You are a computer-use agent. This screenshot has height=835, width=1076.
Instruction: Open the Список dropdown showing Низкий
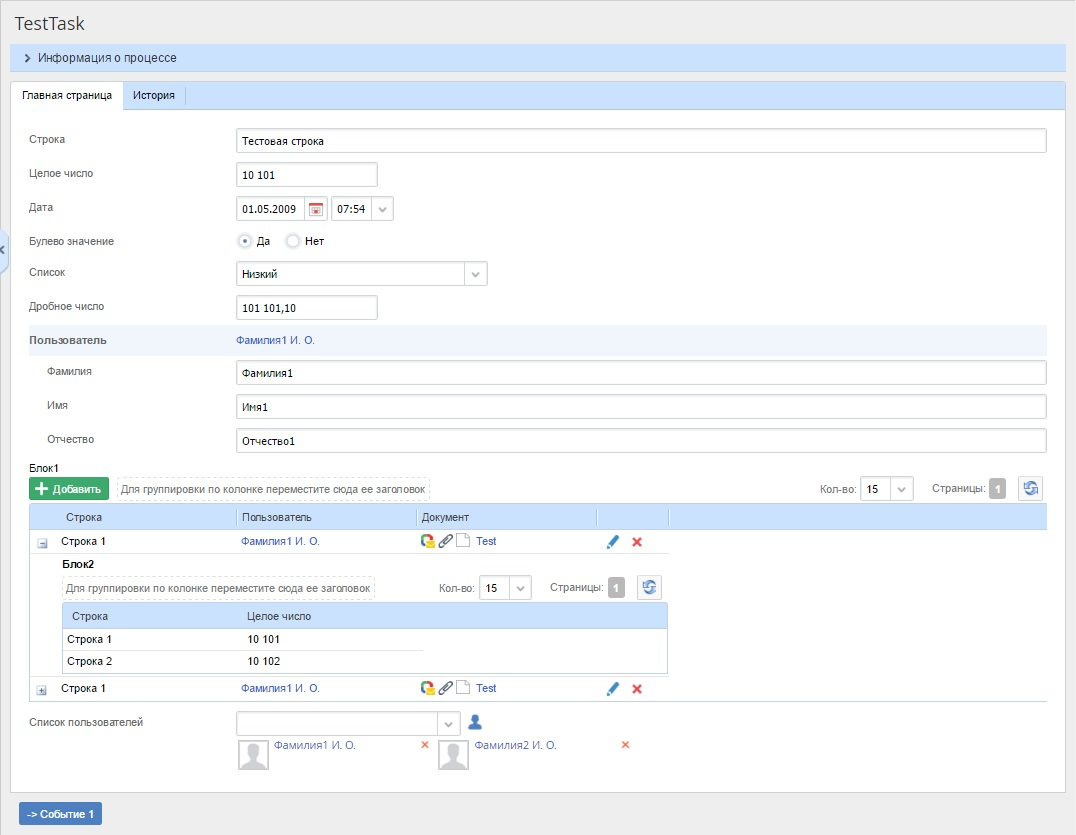[x=475, y=274]
